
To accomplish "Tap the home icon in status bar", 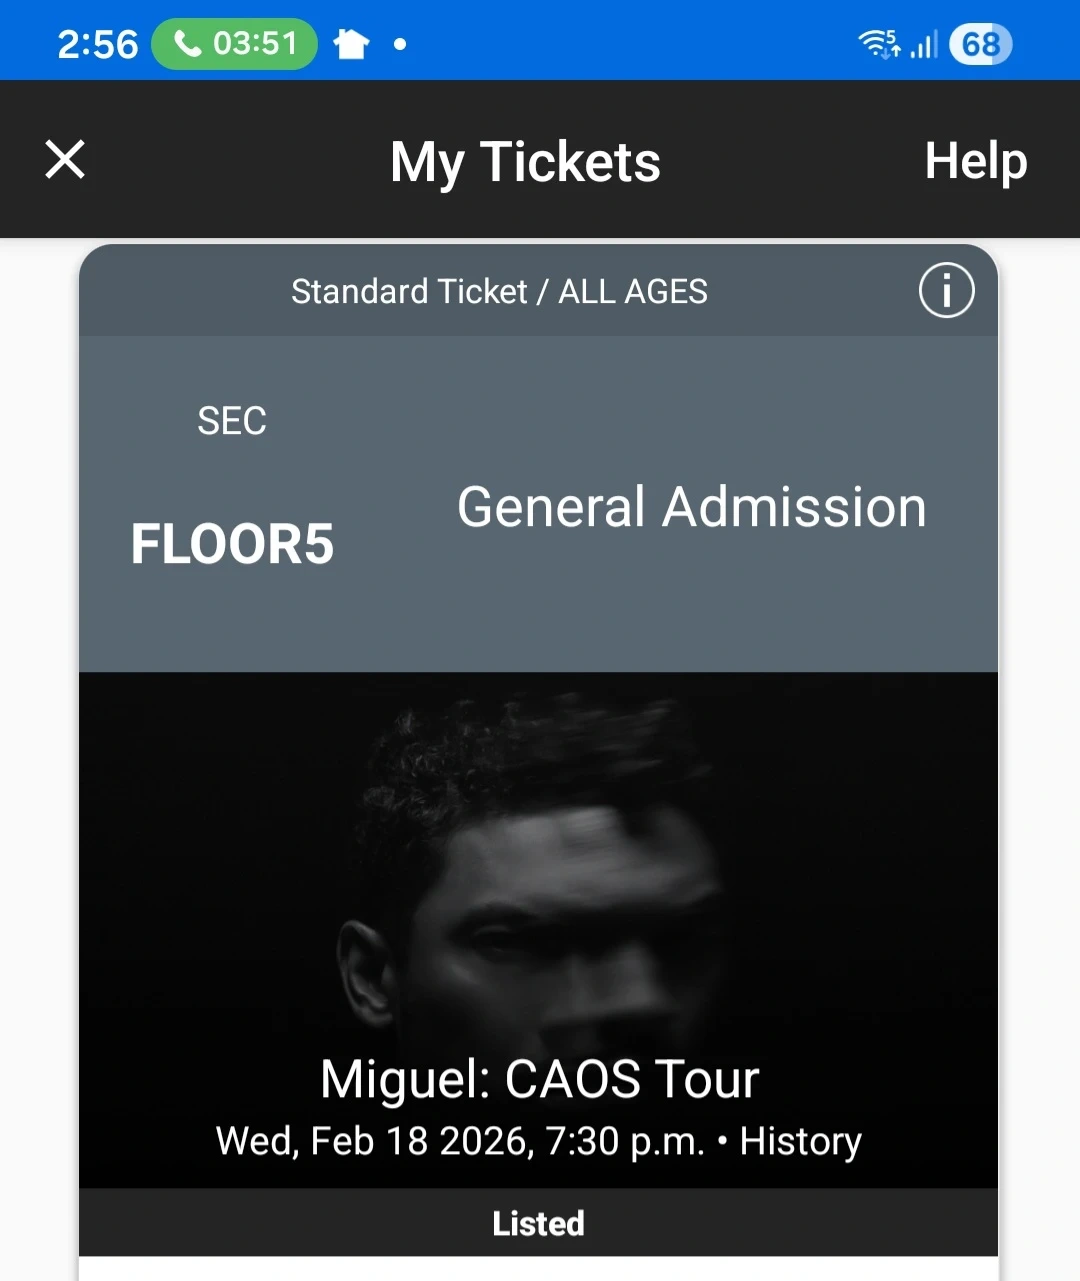I will 351,44.
